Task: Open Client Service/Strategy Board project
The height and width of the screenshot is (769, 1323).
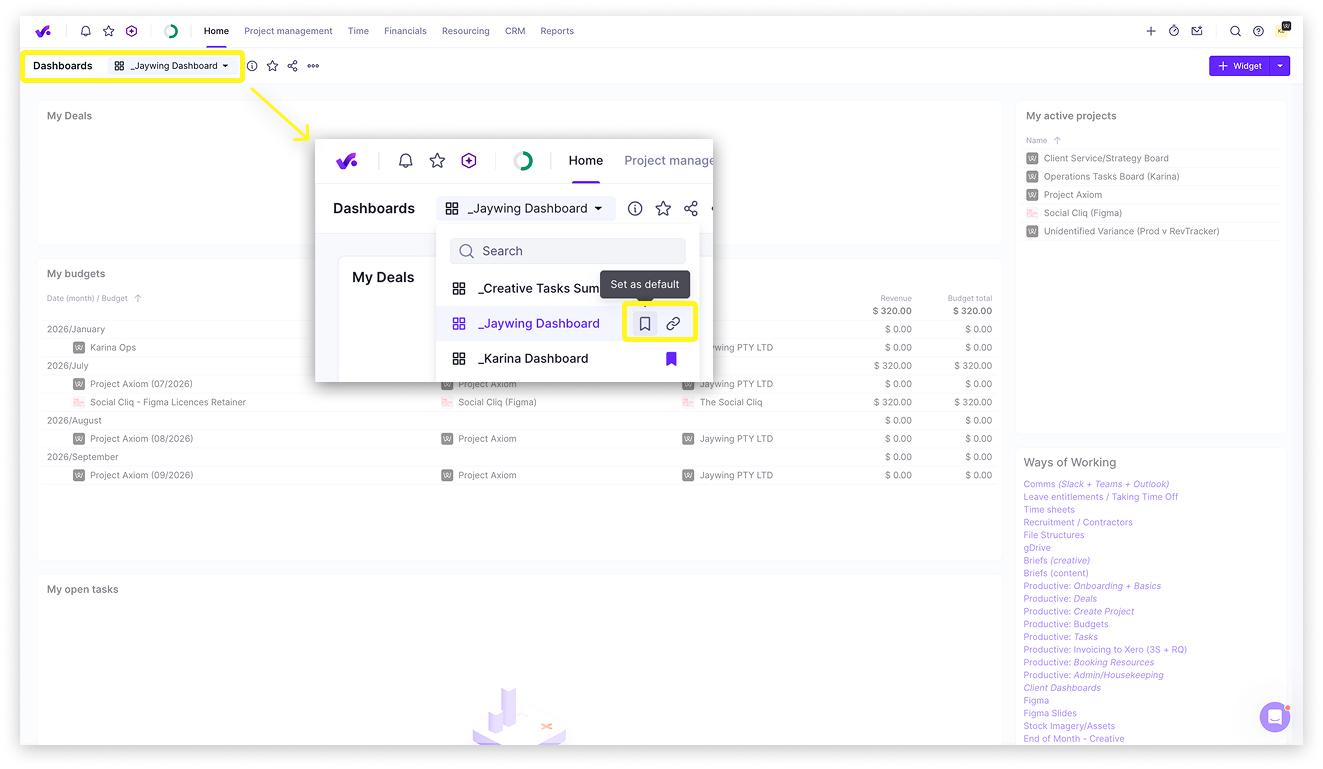Action: point(1106,158)
